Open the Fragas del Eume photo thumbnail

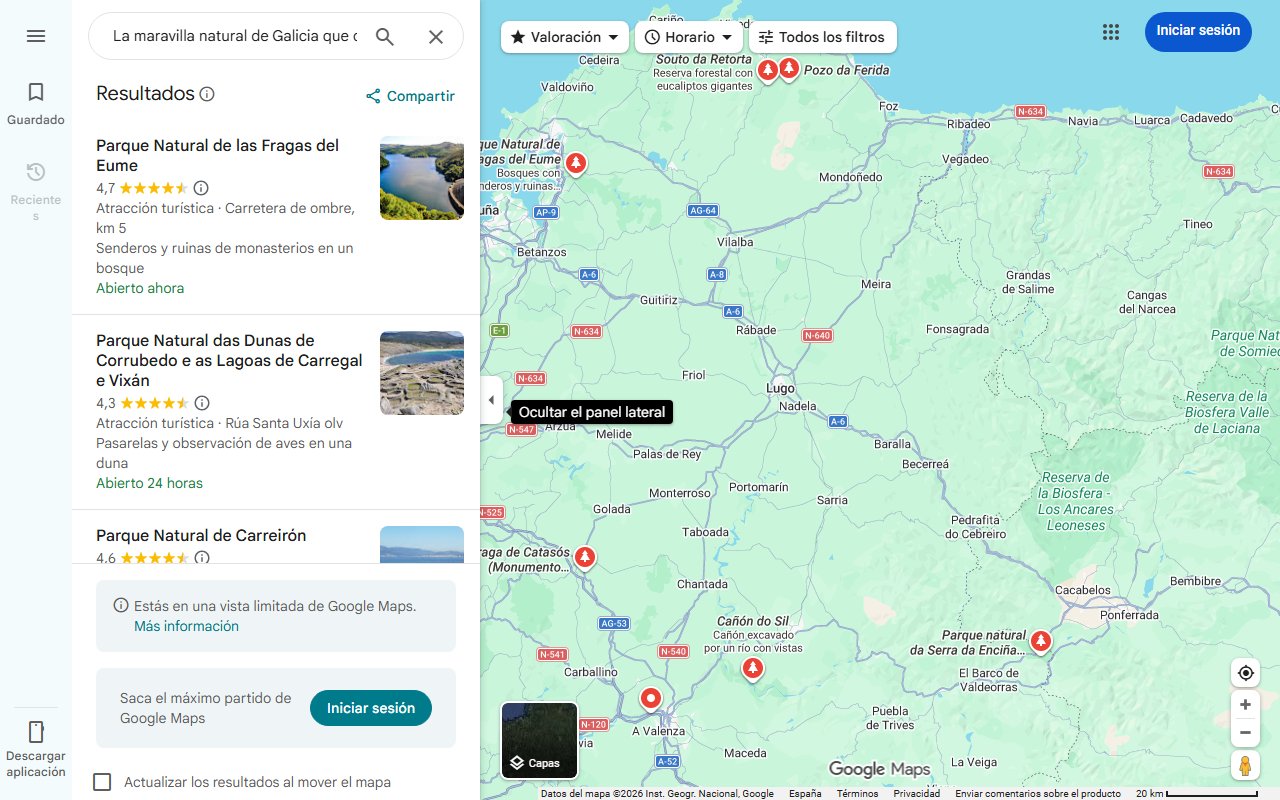tap(421, 178)
